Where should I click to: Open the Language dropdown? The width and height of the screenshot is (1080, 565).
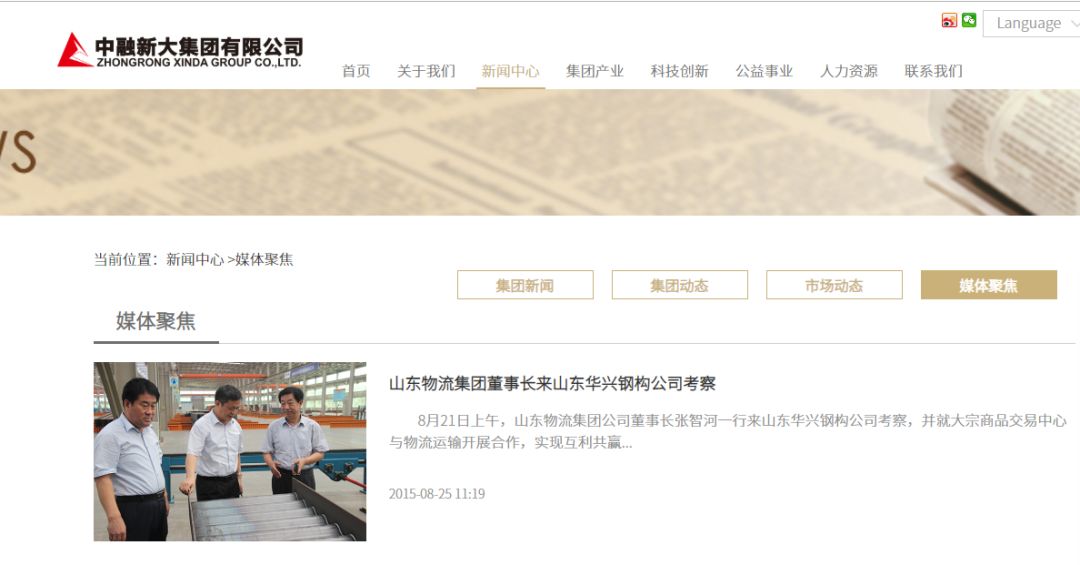pos(1031,23)
